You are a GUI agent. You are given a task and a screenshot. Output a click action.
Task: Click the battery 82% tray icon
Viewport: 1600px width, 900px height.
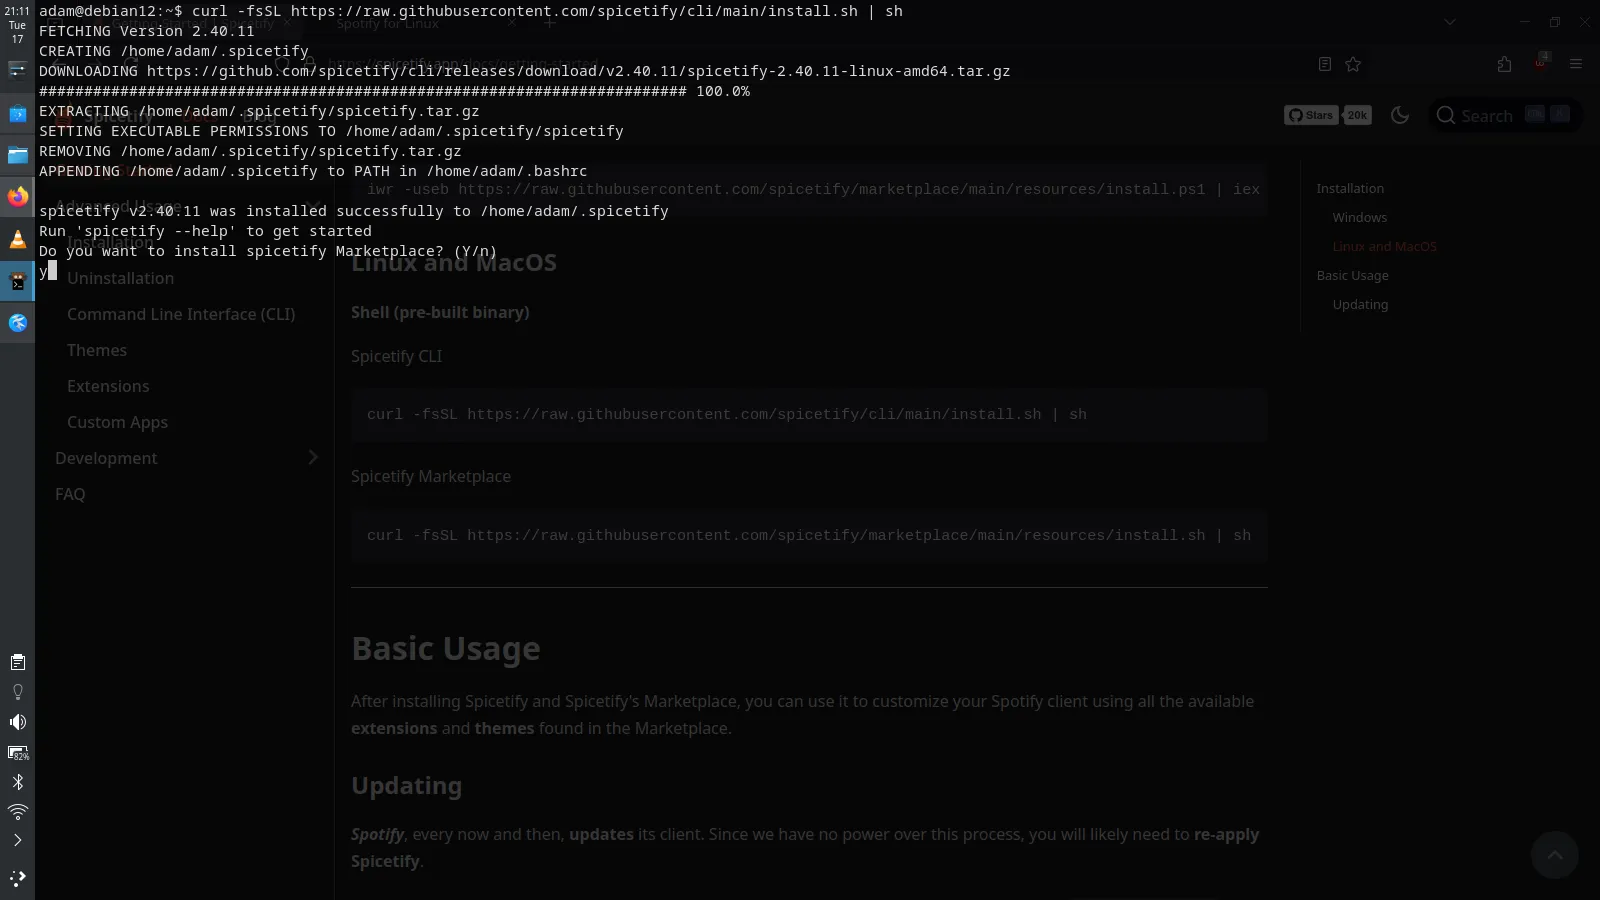(17, 752)
